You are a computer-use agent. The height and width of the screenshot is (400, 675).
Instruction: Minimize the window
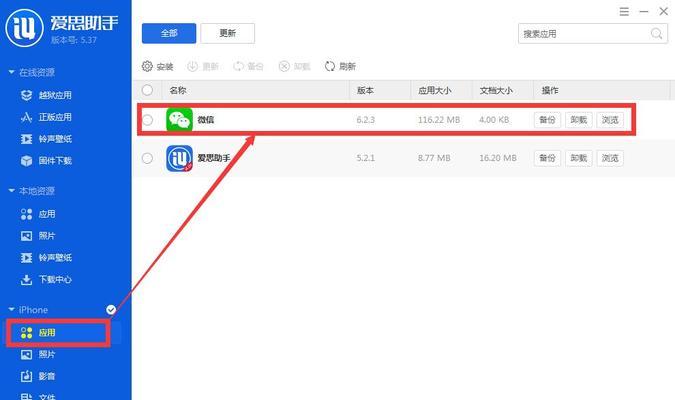(x=644, y=12)
